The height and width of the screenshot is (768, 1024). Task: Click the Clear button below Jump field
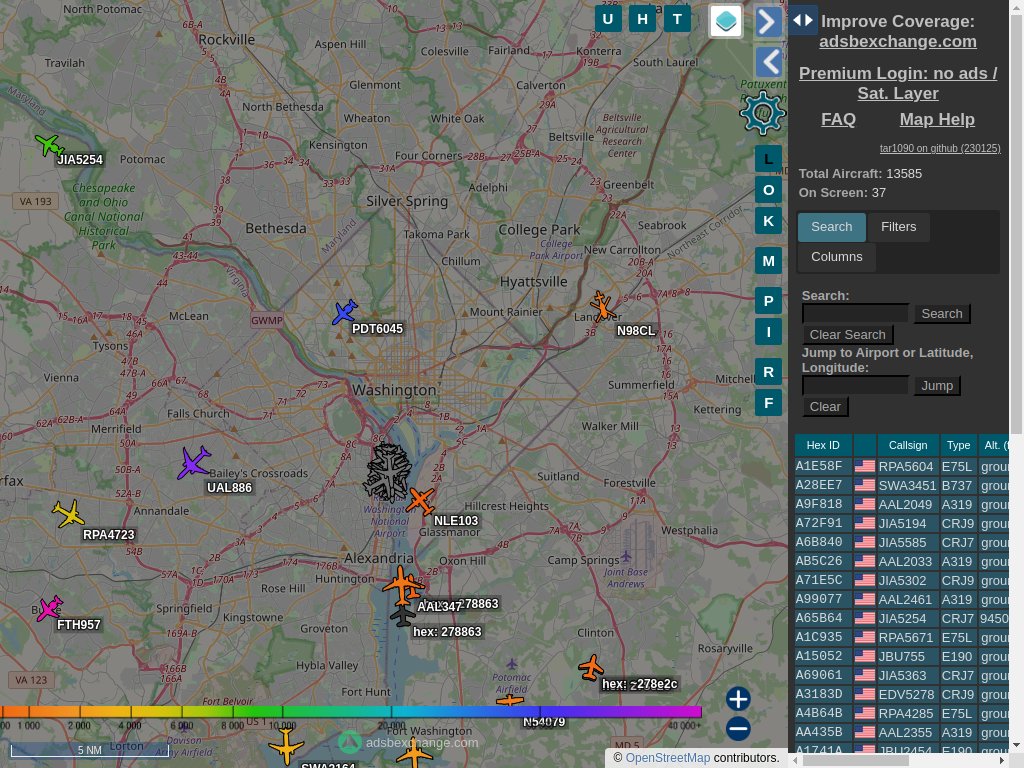pyautogui.click(x=825, y=406)
